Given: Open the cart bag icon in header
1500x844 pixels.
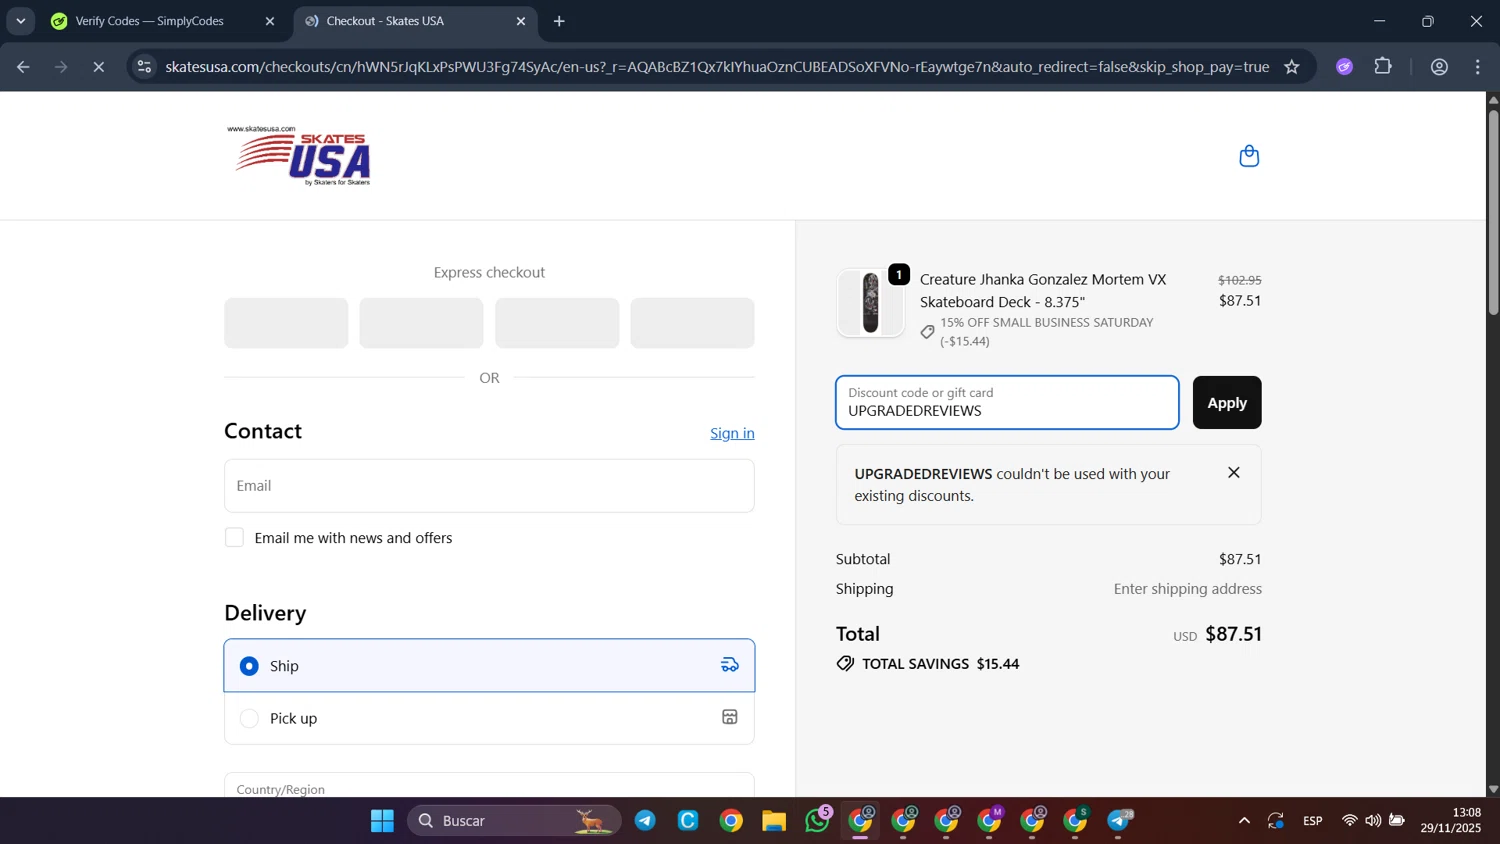Looking at the screenshot, I should [x=1248, y=156].
